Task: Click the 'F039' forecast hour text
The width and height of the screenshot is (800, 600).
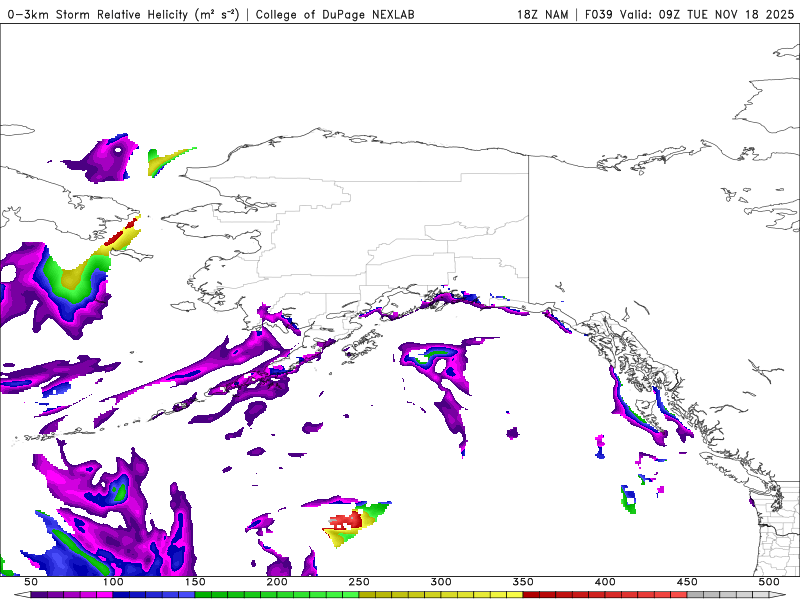Action: [598, 14]
